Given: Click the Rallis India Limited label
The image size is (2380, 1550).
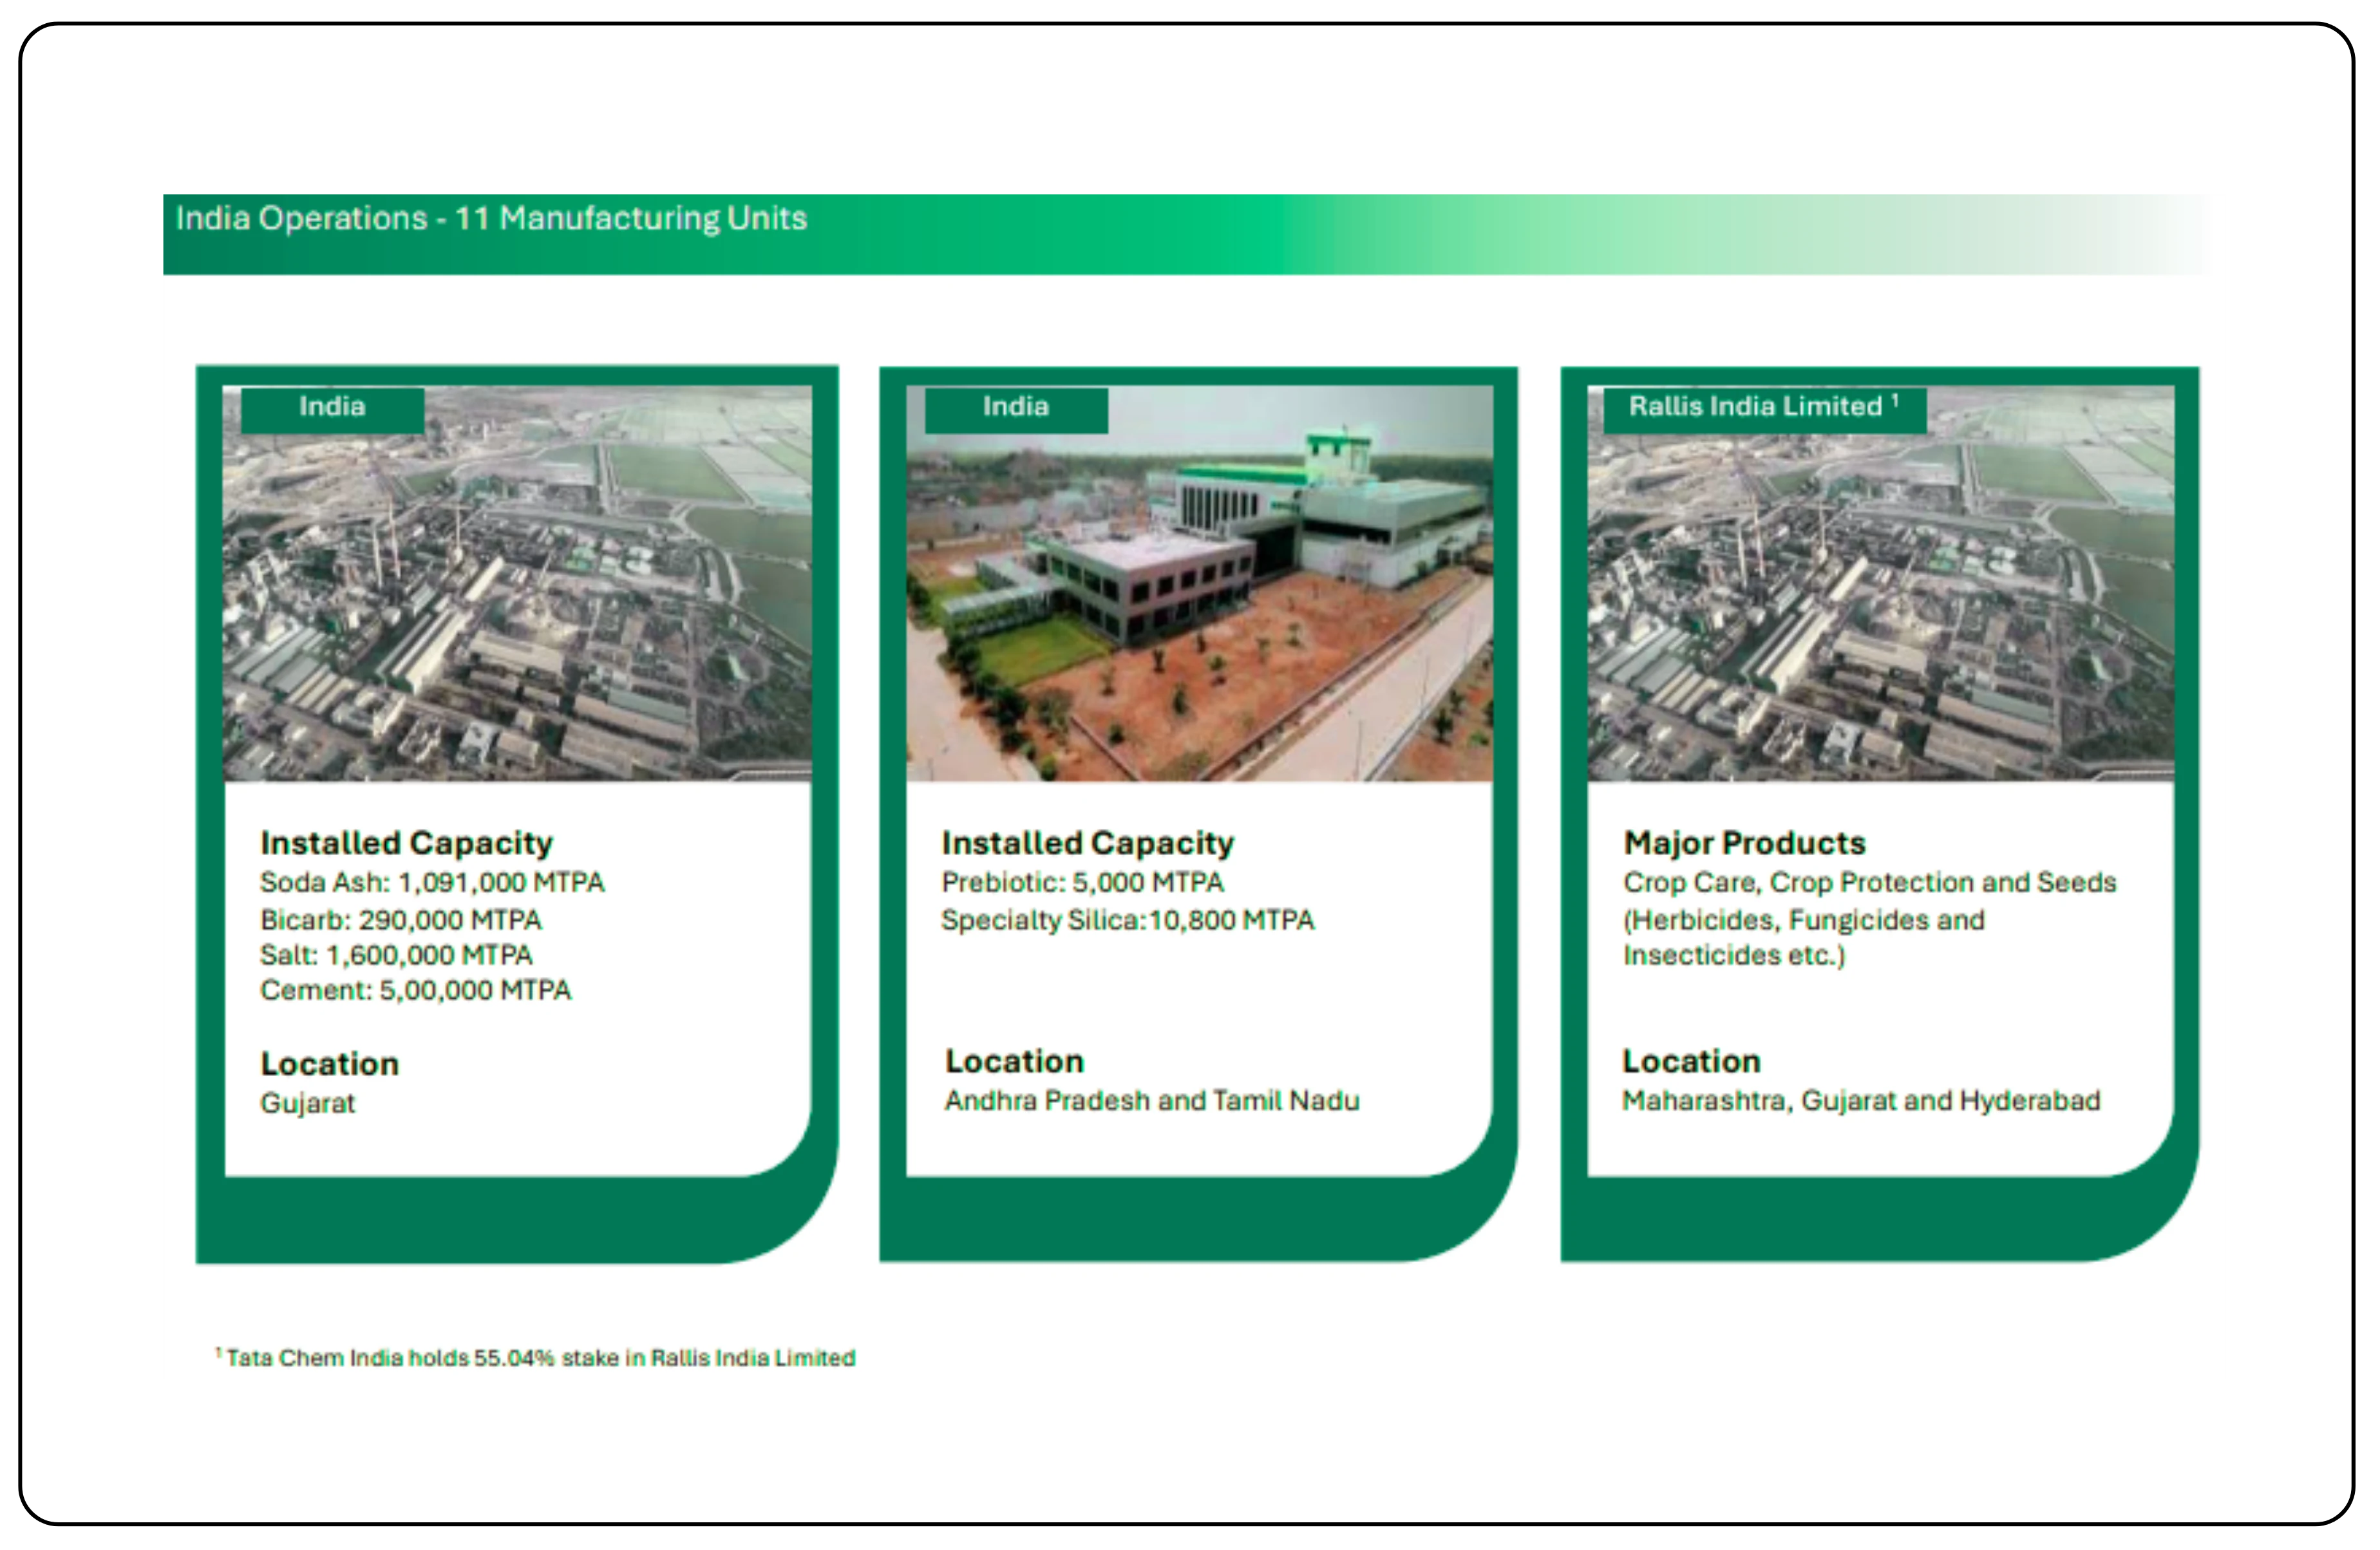Looking at the screenshot, I should pos(1763,408).
